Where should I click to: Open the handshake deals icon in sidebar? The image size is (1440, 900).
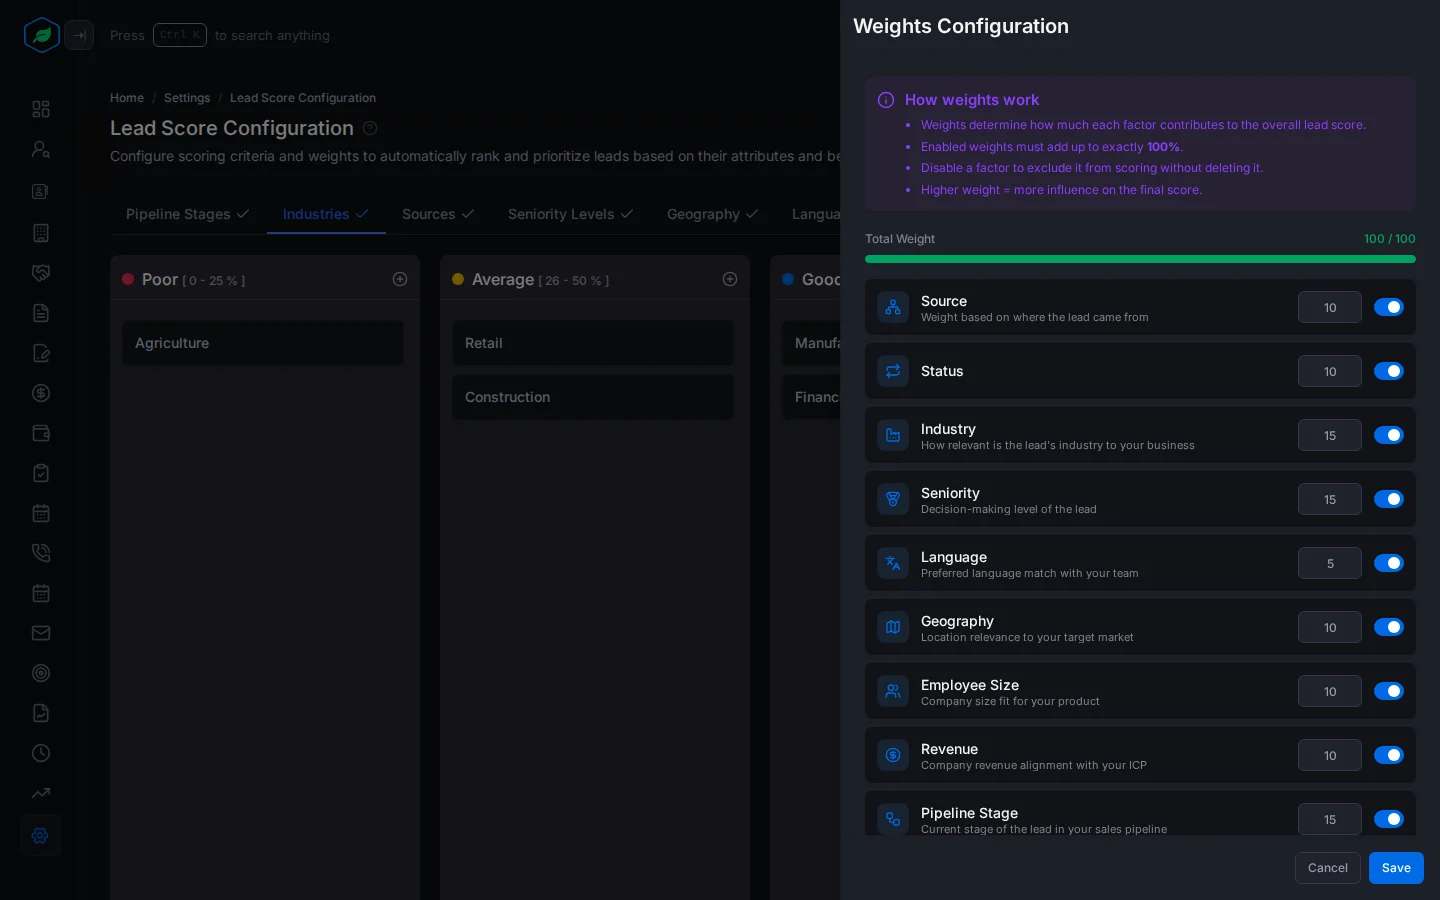tap(41, 273)
